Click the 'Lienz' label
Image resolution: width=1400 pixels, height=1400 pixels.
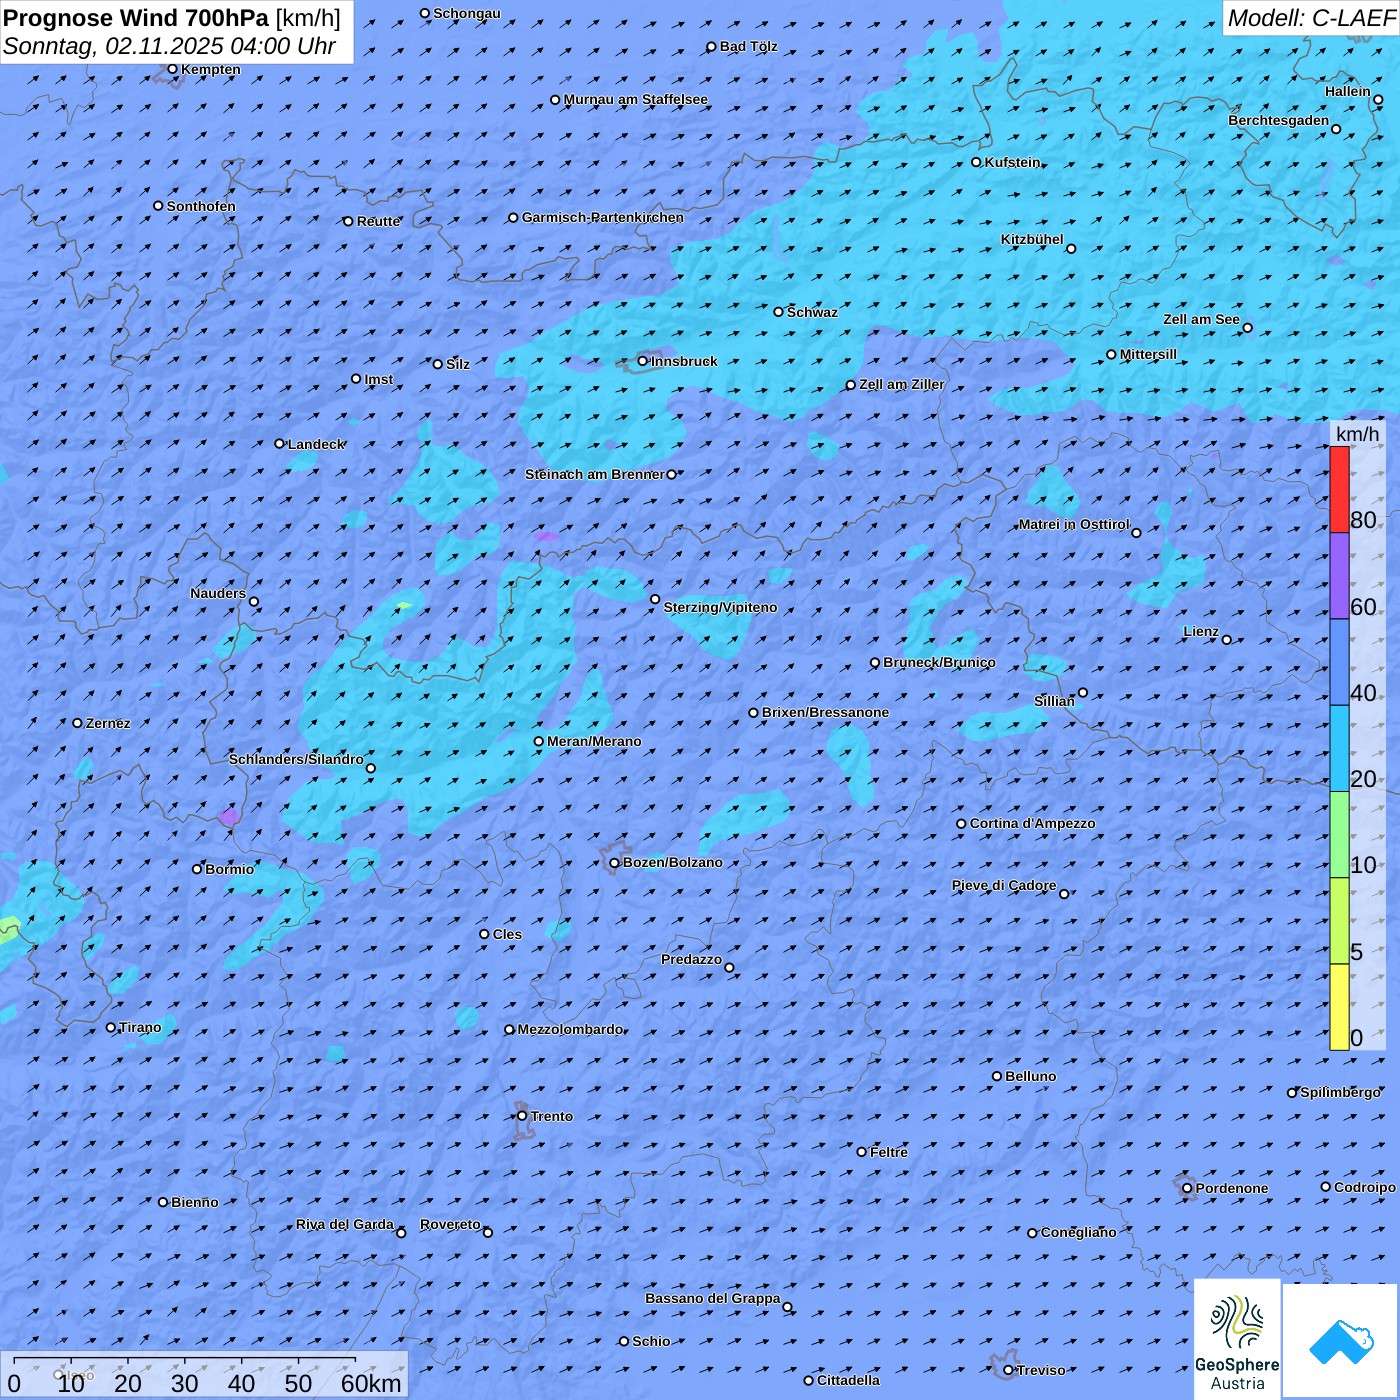point(1201,631)
